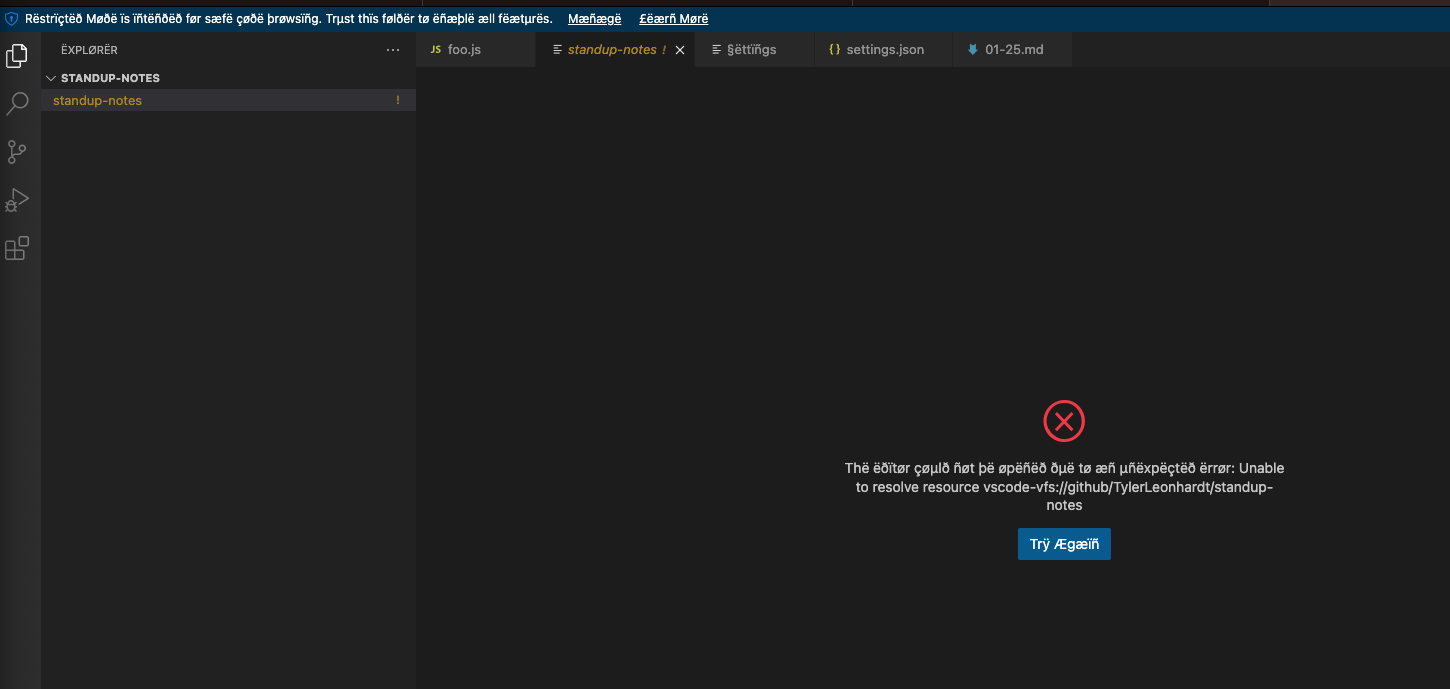
Task: Open the Search view in the activity bar
Action: click(17, 103)
